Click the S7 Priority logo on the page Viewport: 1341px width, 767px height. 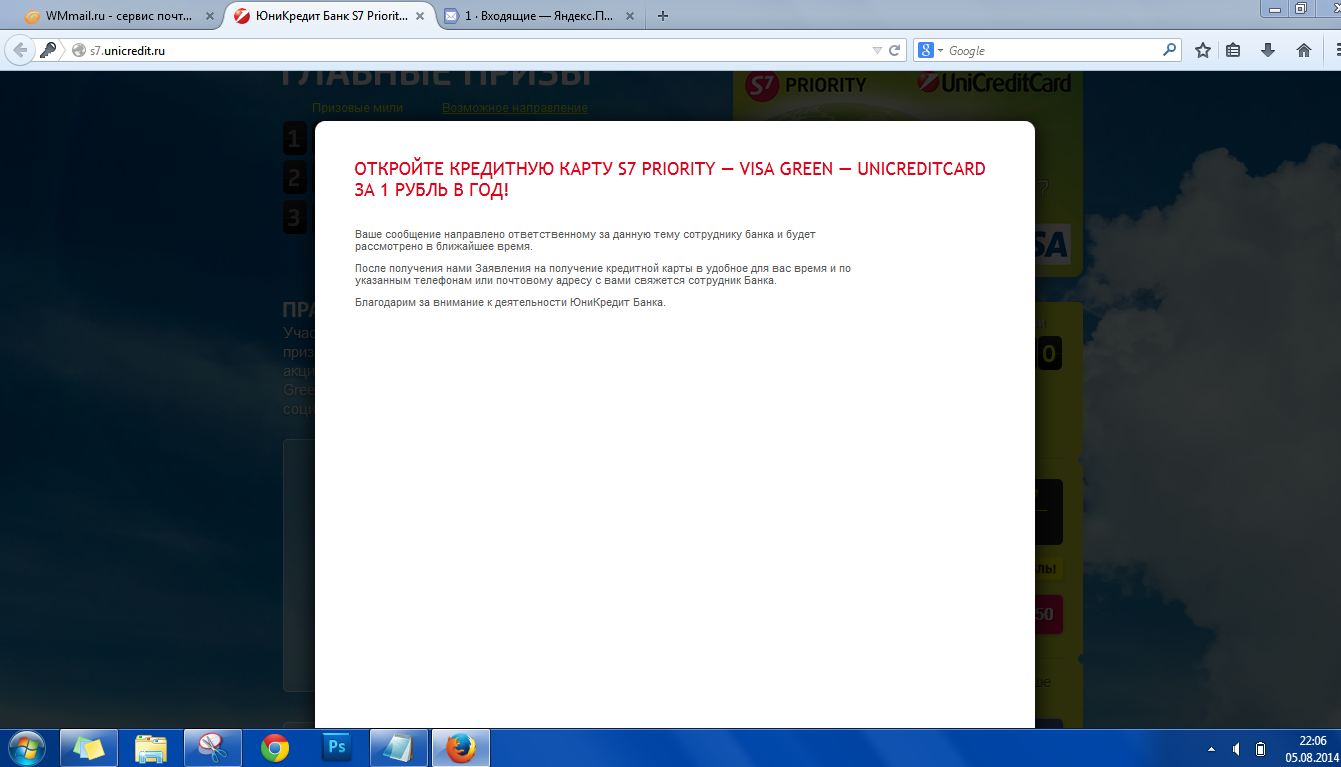[x=806, y=85]
